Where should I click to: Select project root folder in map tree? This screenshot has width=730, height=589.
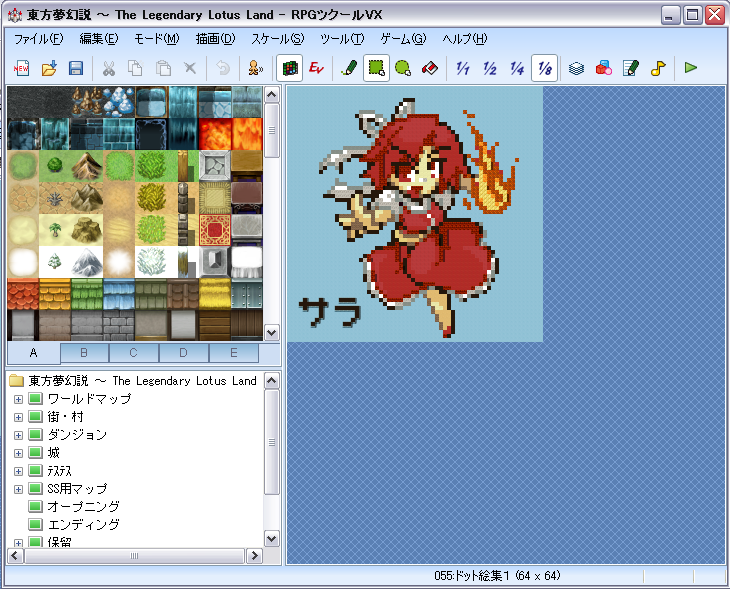coord(142,381)
